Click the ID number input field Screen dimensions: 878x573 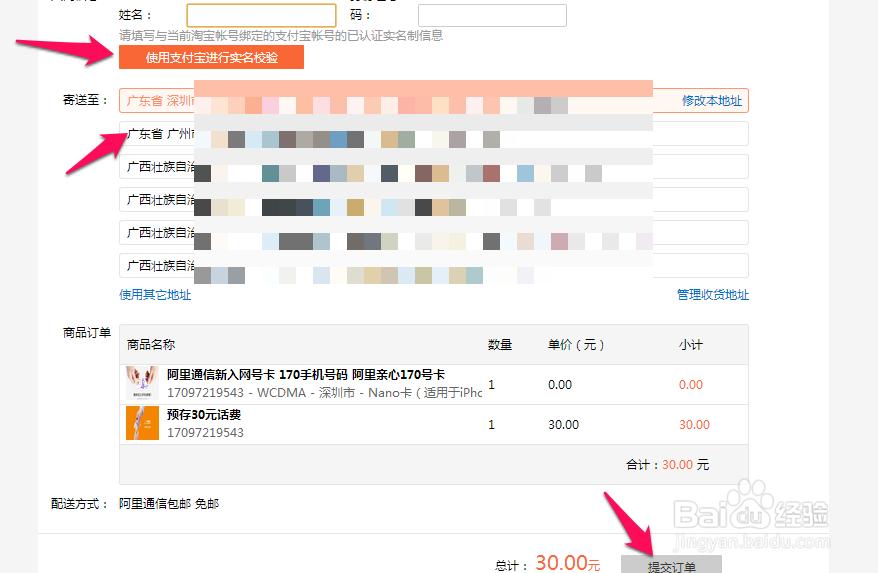(x=492, y=15)
